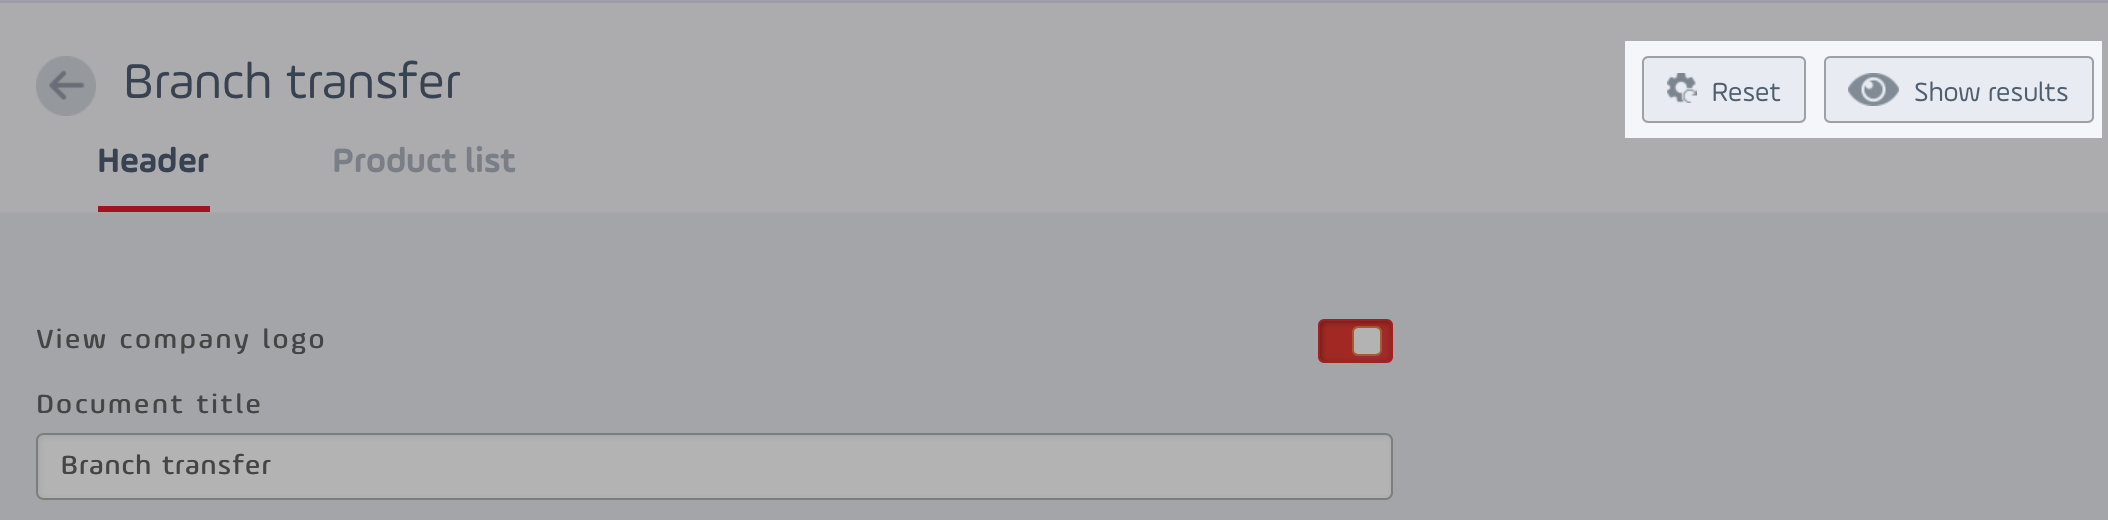This screenshot has height=520, width=2108.
Task: Click the red underline beneath Header tab
Action: click(153, 209)
